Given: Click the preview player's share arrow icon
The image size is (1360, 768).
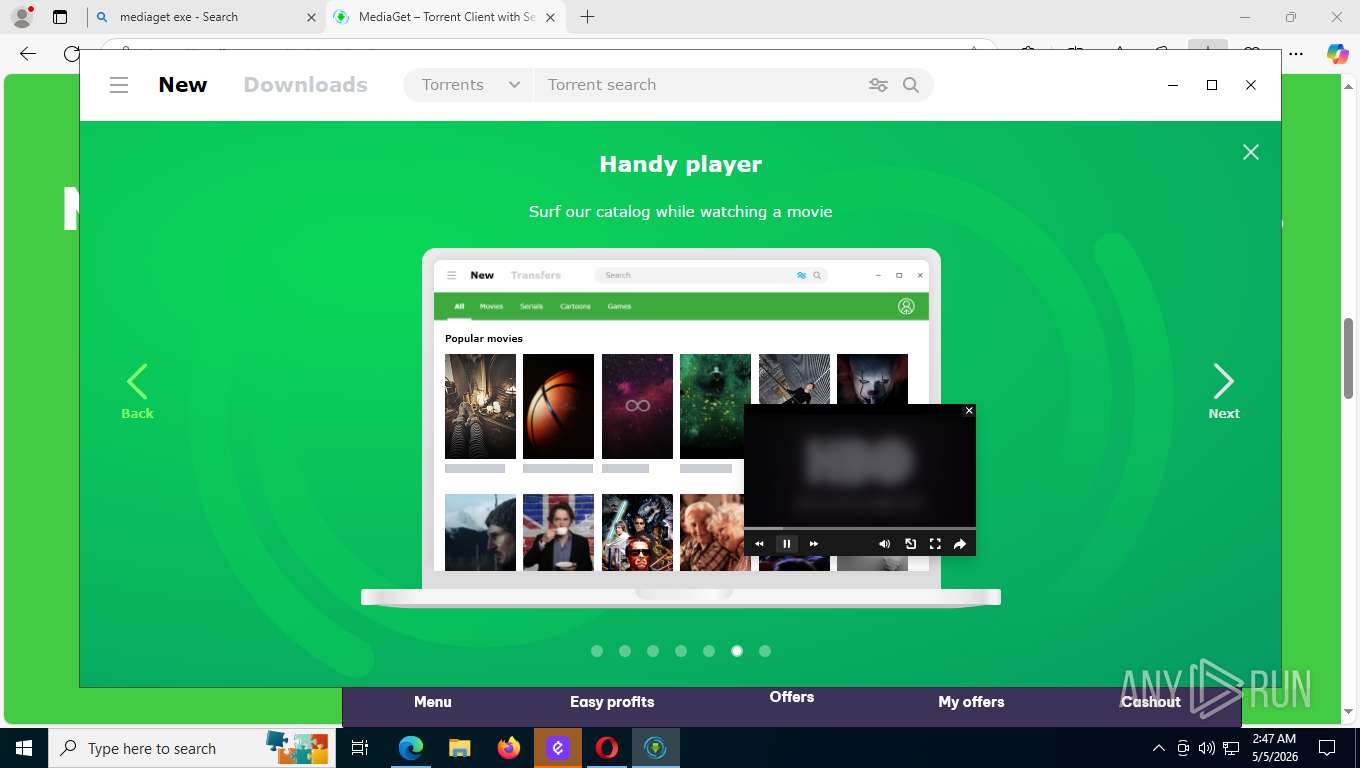Looking at the screenshot, I should coord(960,544).
